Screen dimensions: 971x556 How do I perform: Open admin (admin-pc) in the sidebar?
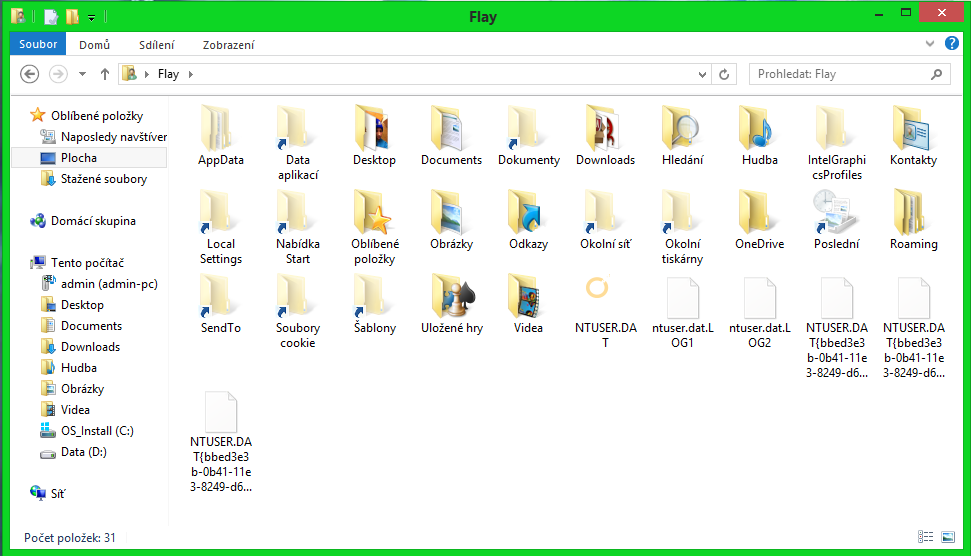99,284
